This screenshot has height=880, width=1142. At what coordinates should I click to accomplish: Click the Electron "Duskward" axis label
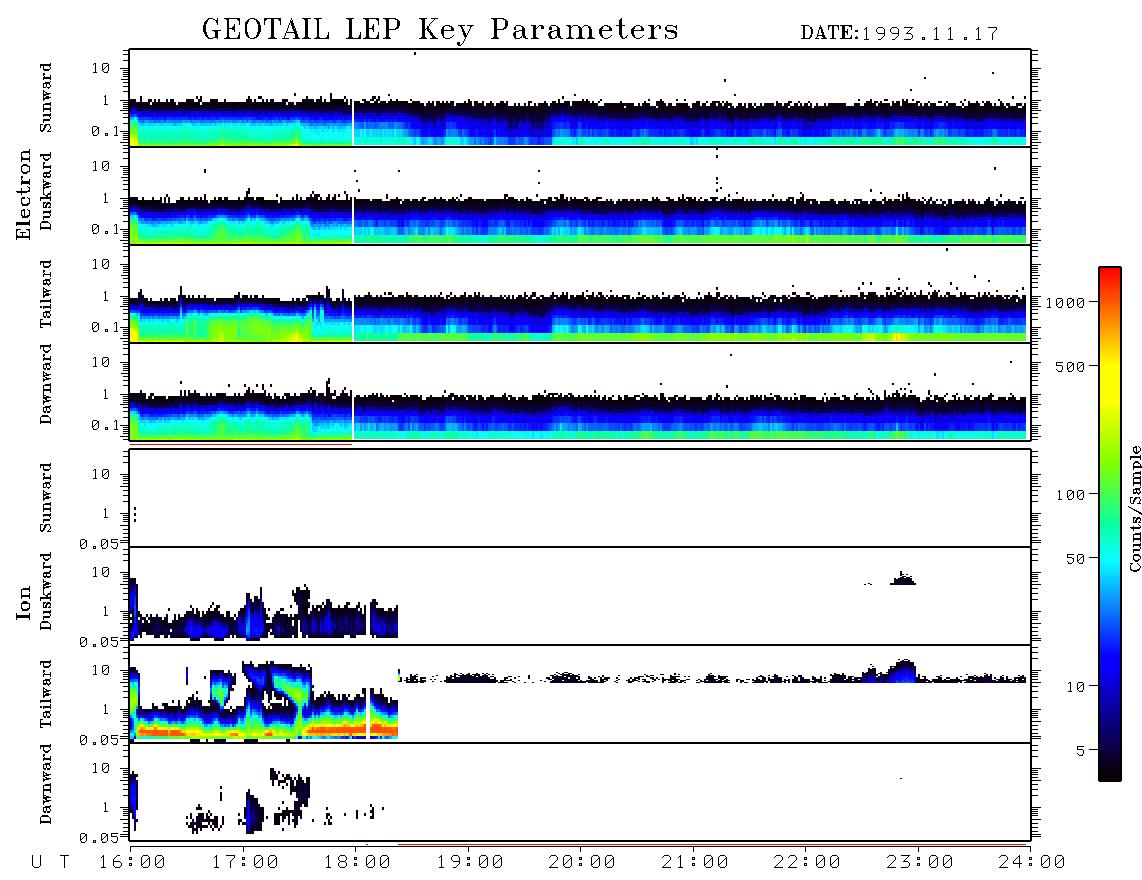click(45, 191)
